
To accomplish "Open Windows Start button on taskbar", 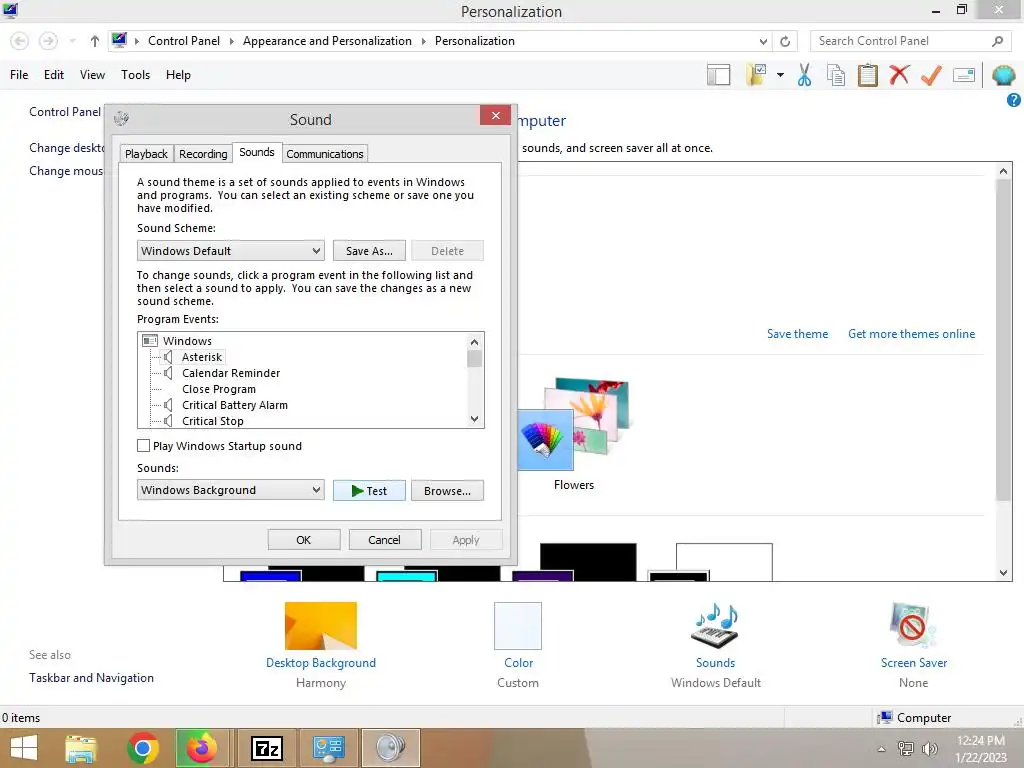I will (24, 748).
